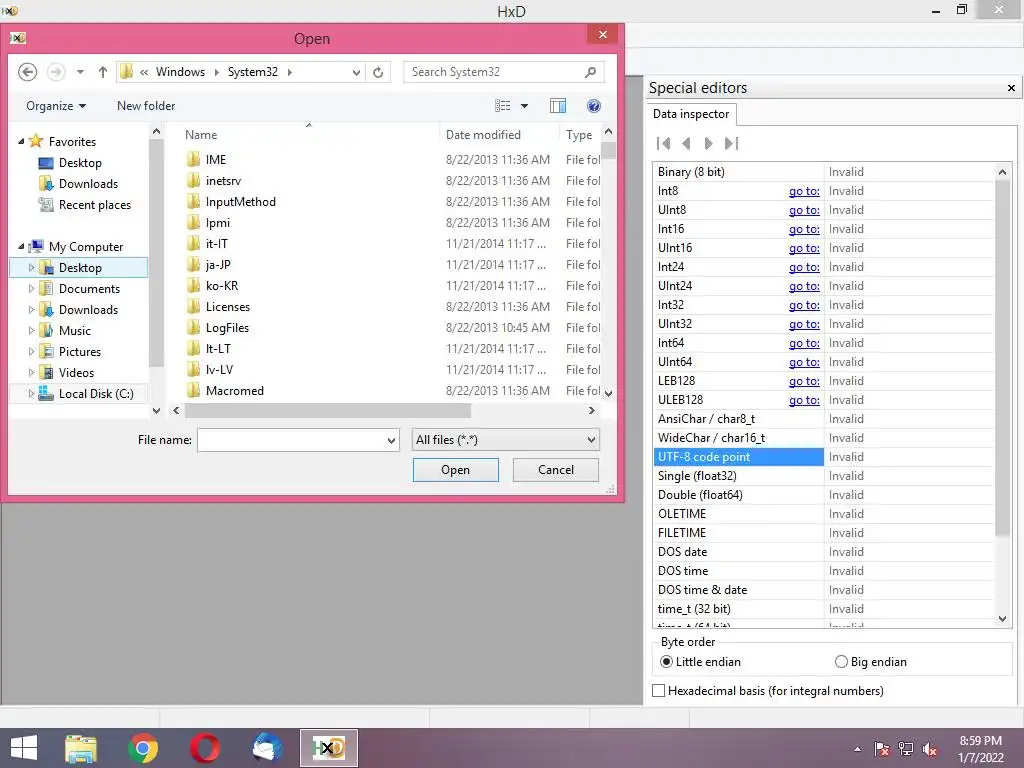Sort files by Type column
The image size is (1024, 768).
coord(579,135)
